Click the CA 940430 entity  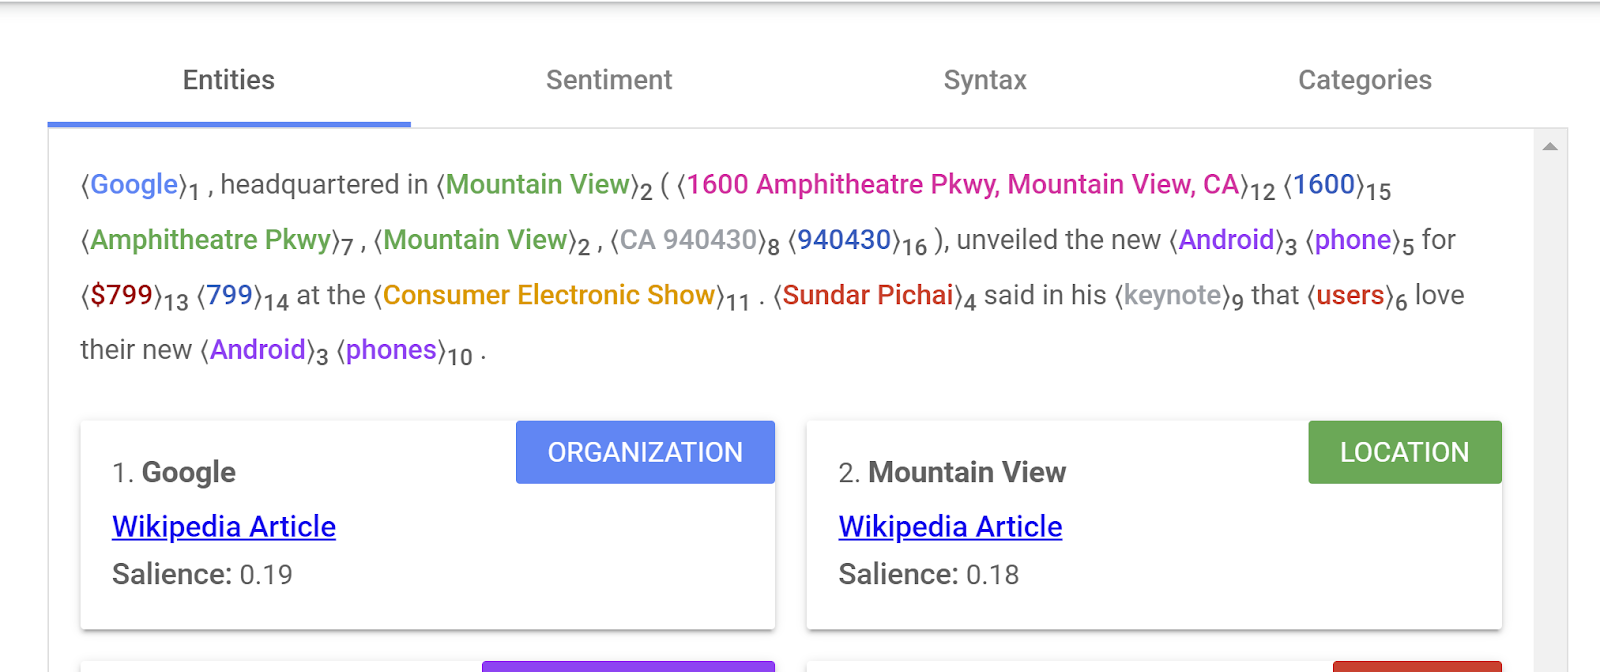(x=688, y=240)
